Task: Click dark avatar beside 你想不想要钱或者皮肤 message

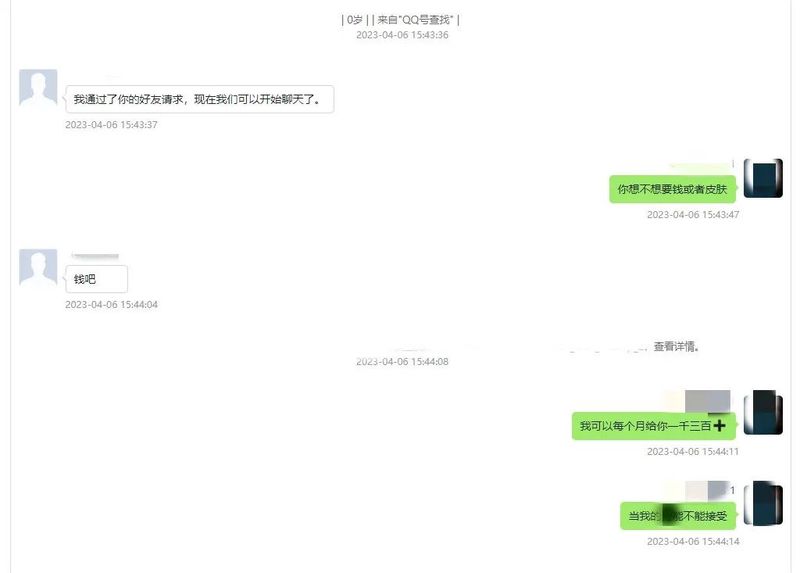Action: click(763, 178)
